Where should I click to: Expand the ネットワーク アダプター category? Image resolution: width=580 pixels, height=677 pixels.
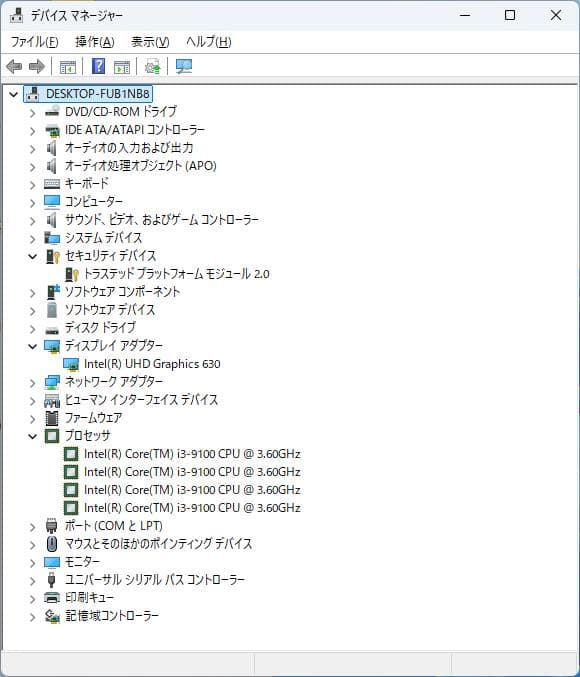[x=32, y=383]
